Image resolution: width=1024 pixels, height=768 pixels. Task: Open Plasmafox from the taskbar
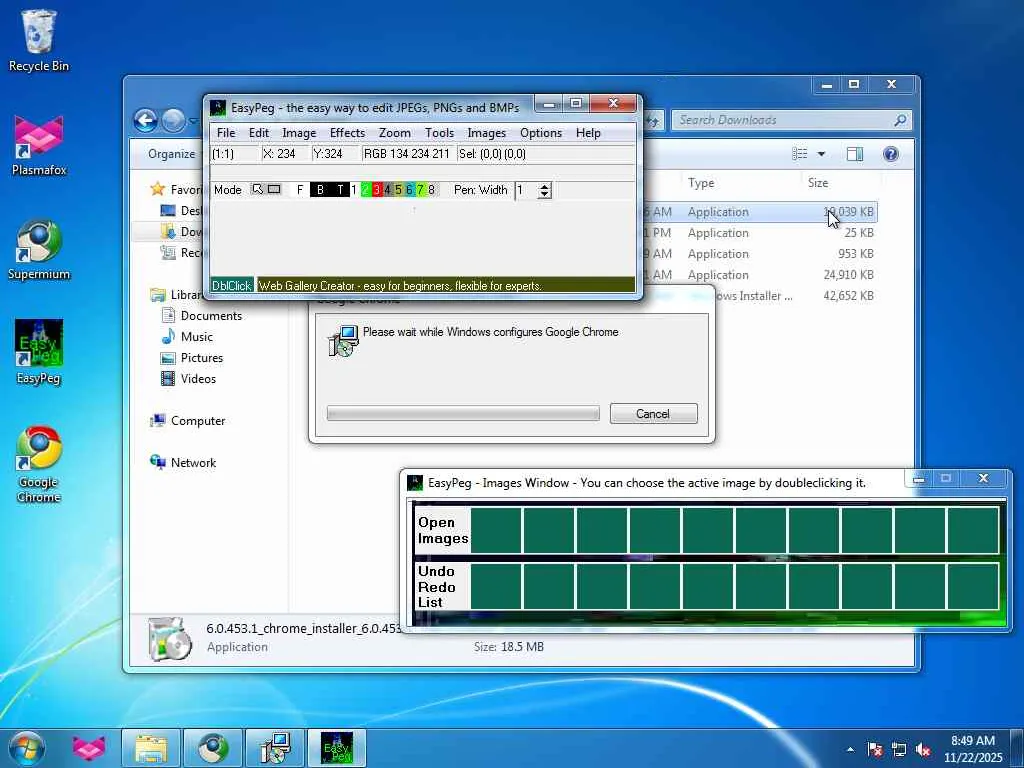(88, 748)
